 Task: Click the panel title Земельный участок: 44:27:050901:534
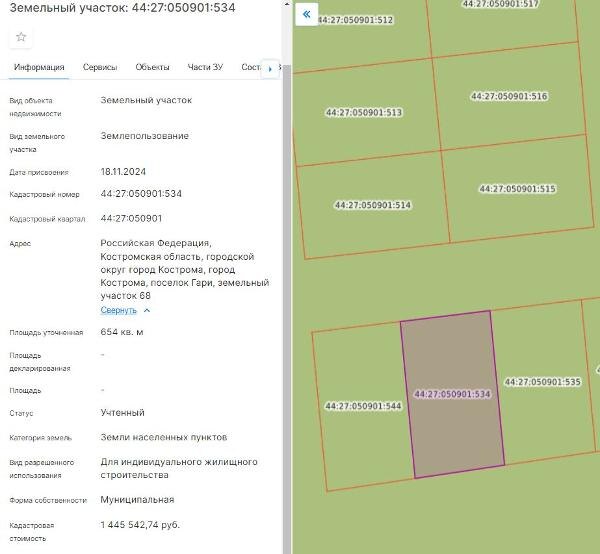(x=122, y=8)
